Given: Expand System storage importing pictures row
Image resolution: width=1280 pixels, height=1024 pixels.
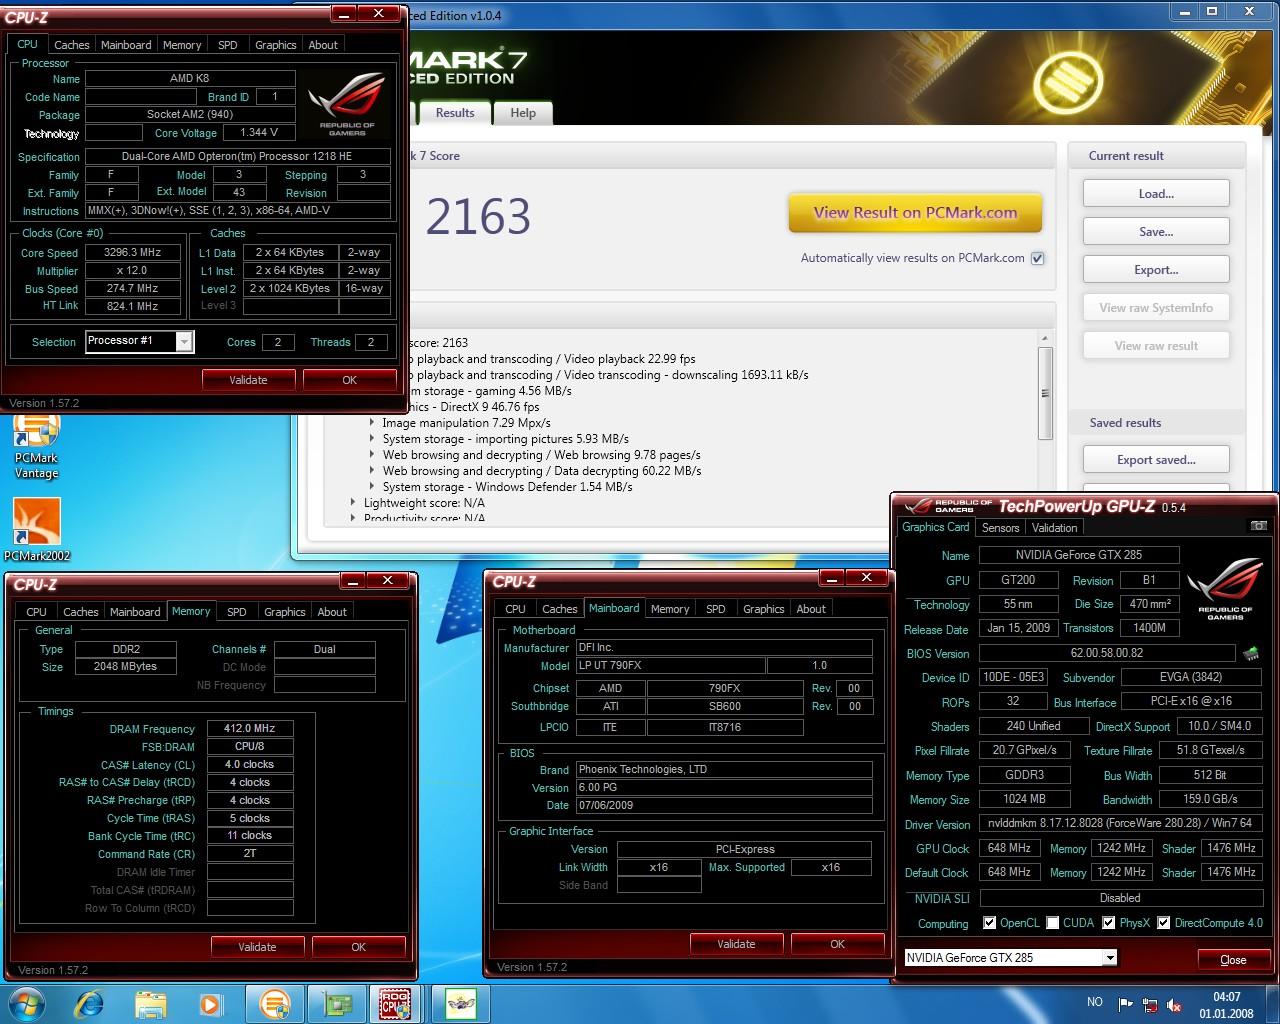Looking at the screenshot, I should pos(372,439).
